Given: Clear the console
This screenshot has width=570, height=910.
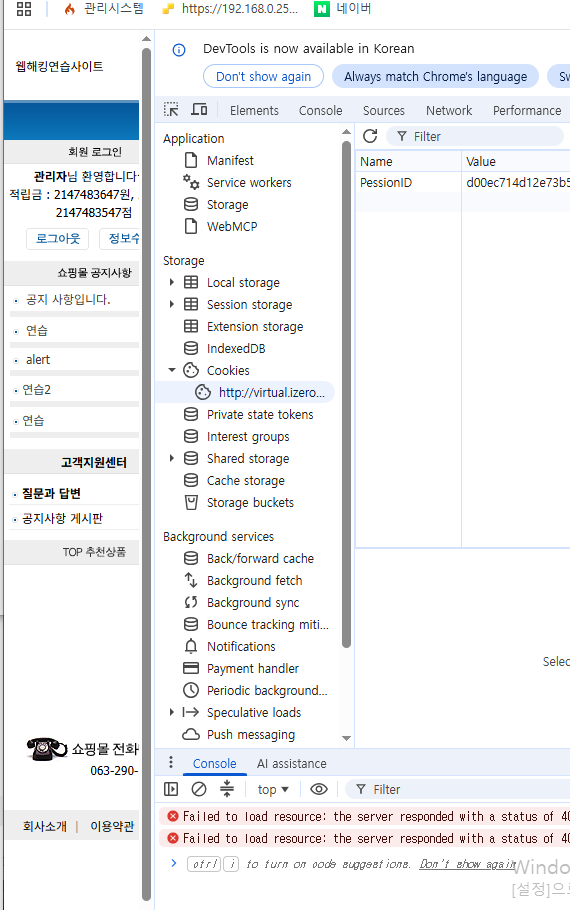Looking at the screenshot, I should coord(199,789).
